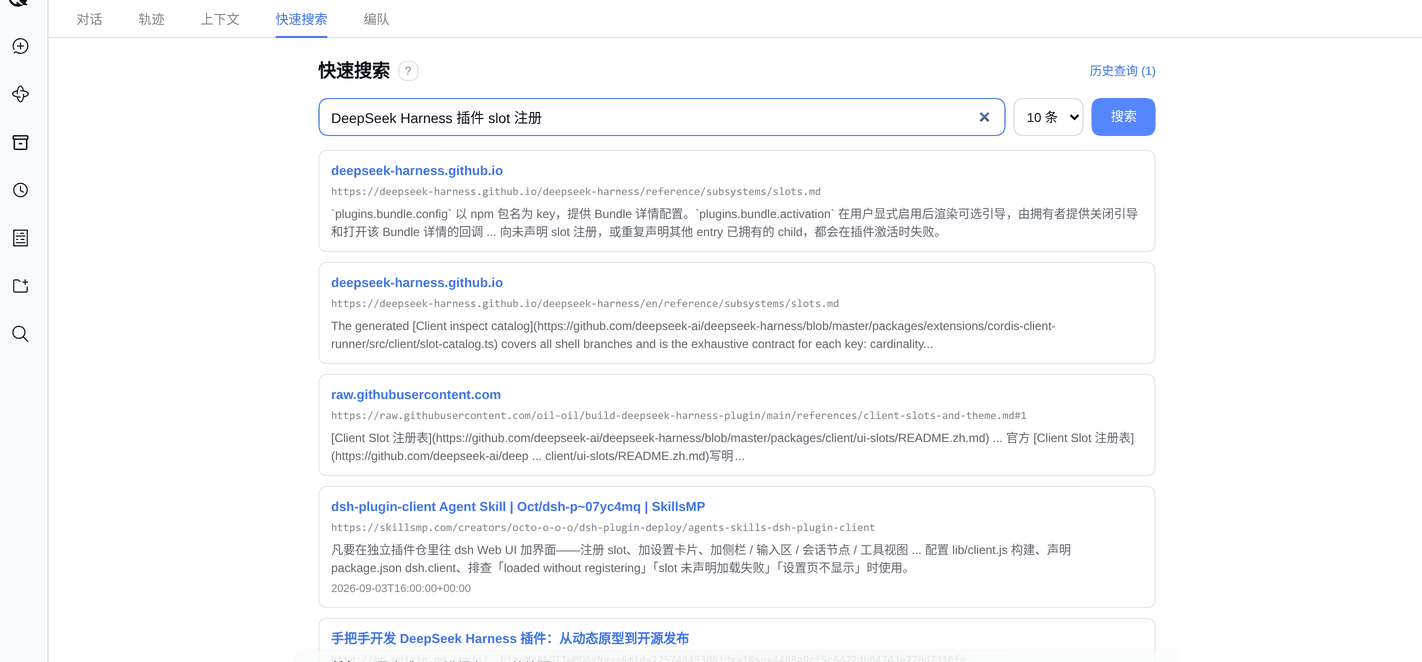Click the 快速搜索 page heading
The height and width of the screenshot is (662, 1422).
(x=354, y=71)
